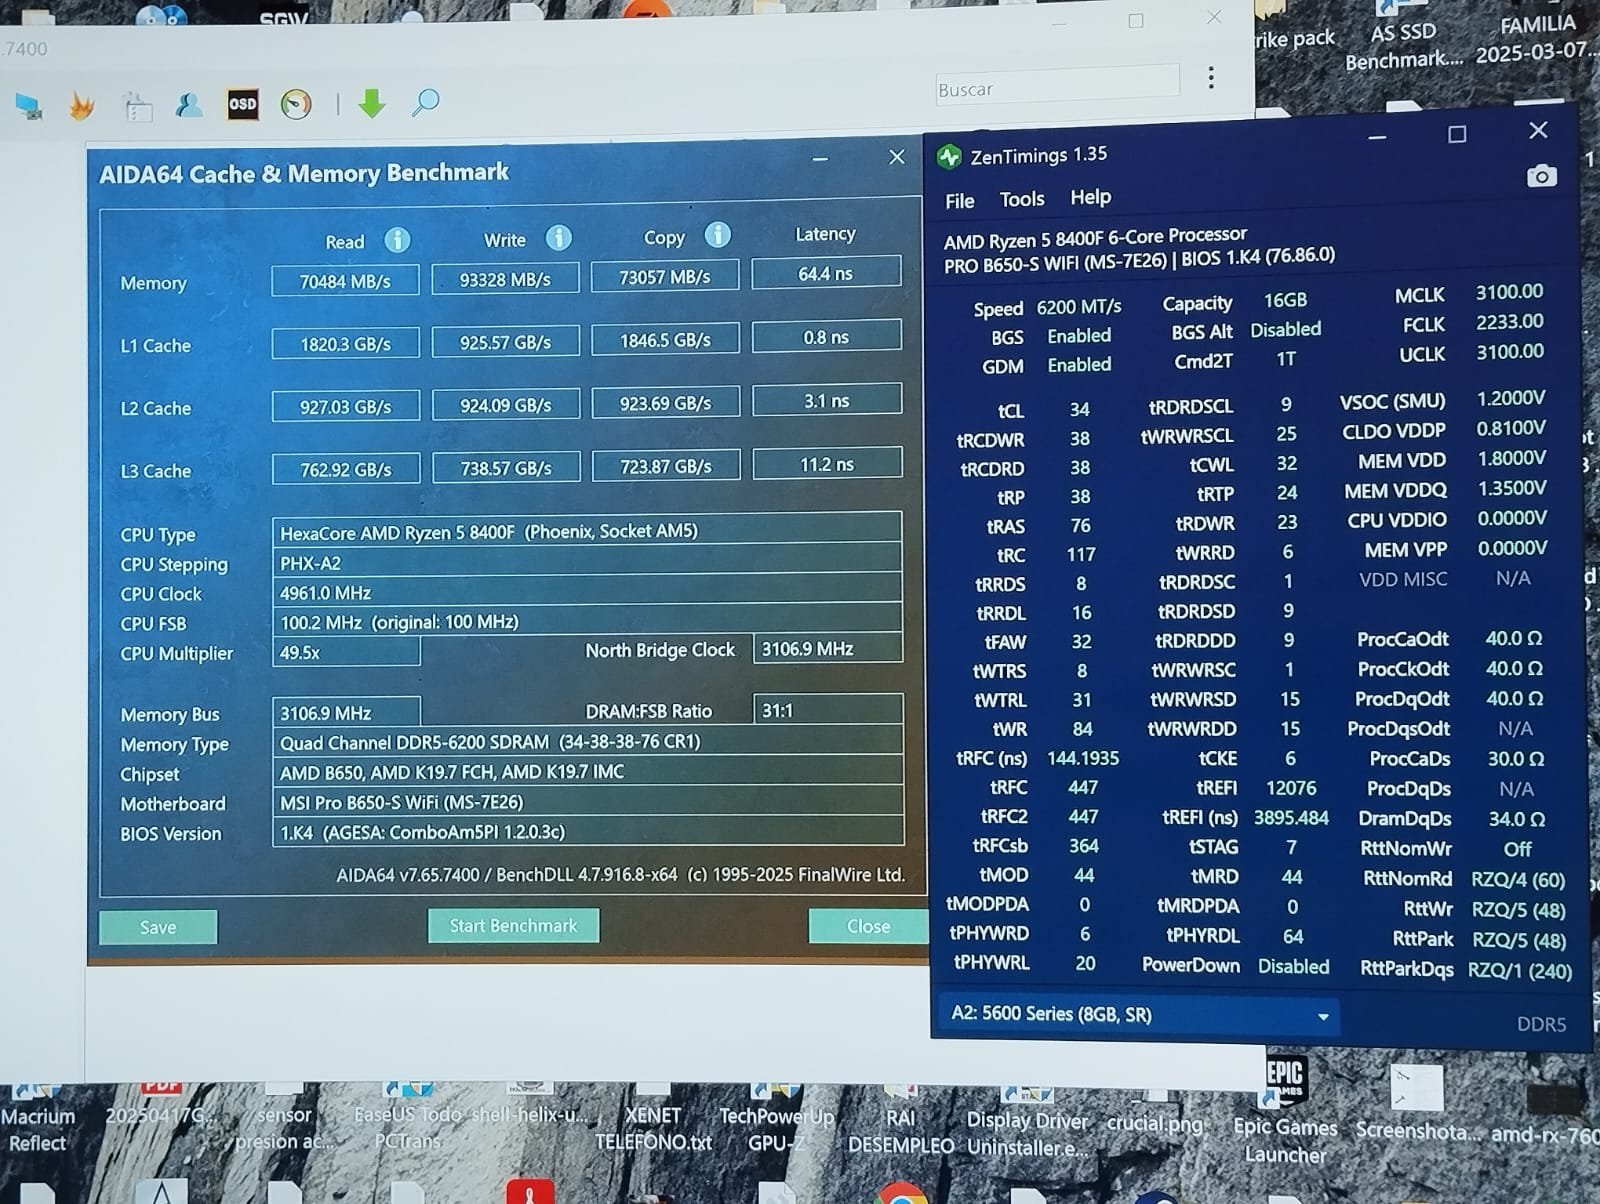Click the Motherboard MSI Pro B650-S WiFi field
This screenshot has height=1204, width=1600.
click(x=588, y=802)
